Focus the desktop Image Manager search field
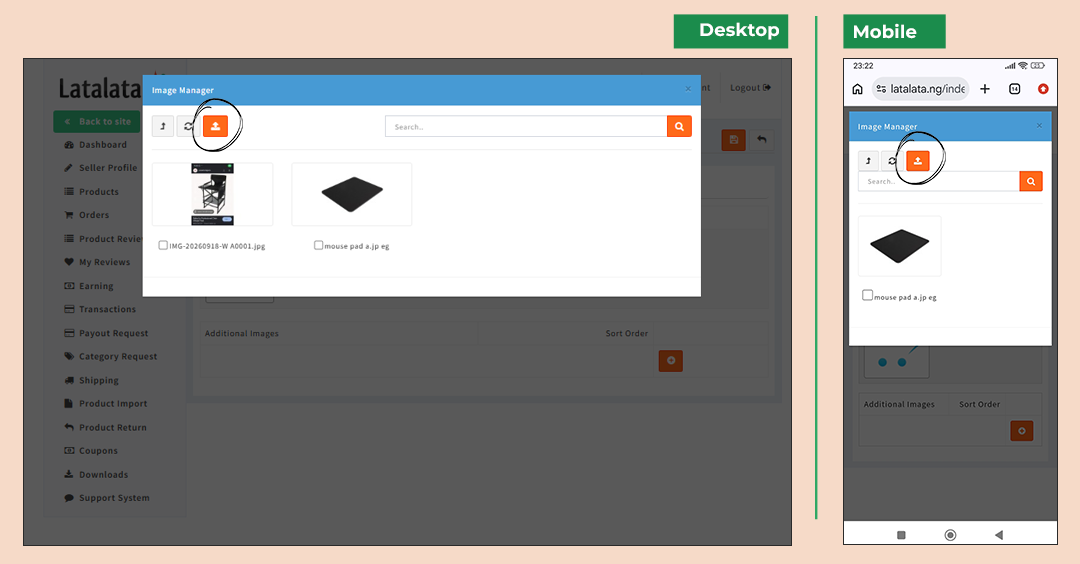This screenshot has height=564, width=1080. pyautogui.click(x=526, y=127)
